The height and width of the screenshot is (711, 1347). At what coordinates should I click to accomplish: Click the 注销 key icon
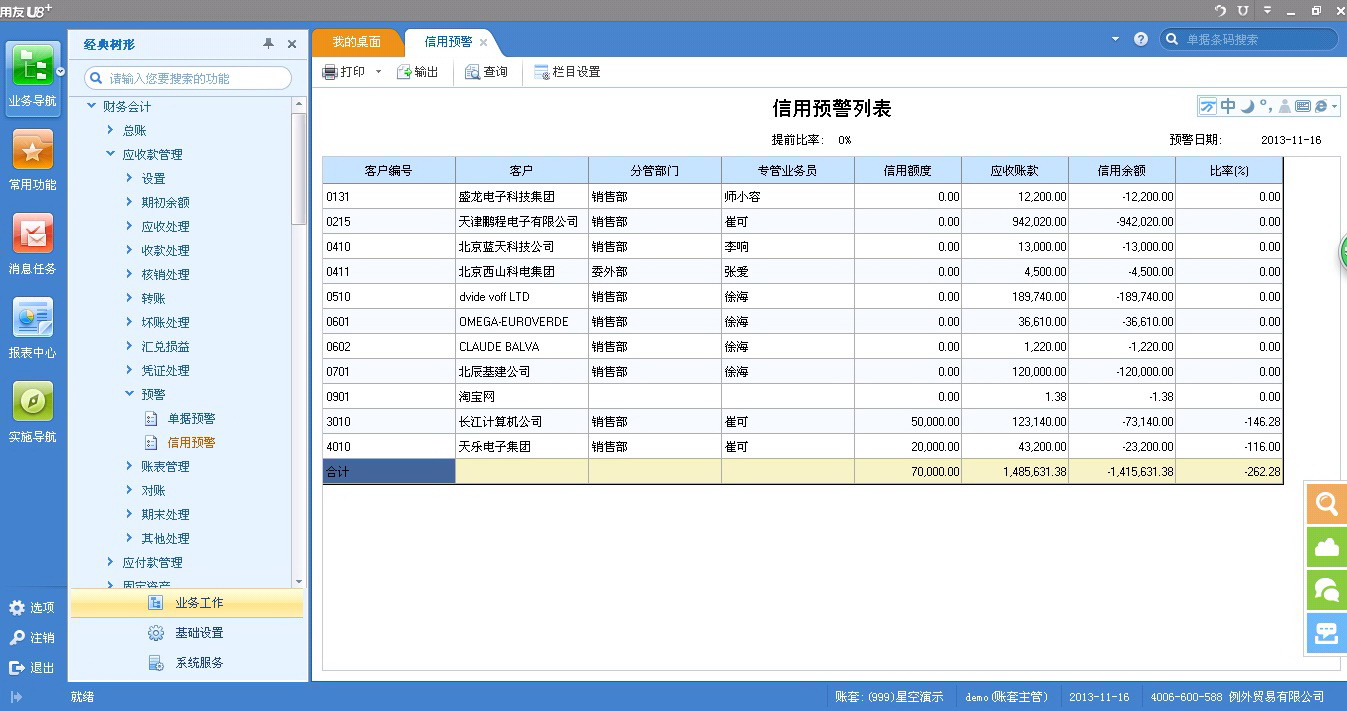17,637
